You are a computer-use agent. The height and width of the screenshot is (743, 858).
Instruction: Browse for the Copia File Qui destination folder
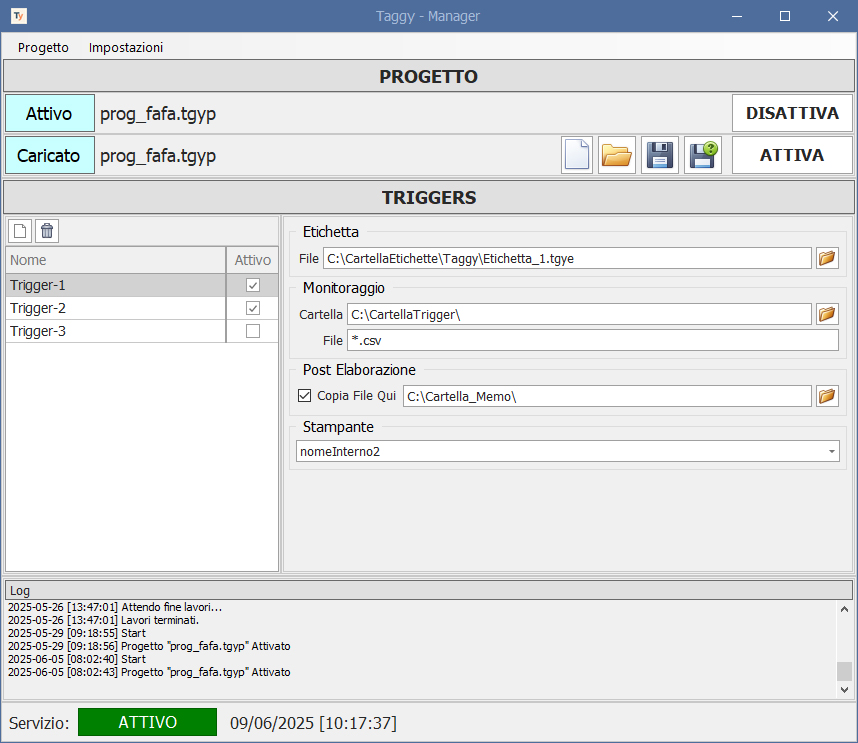pyautogui.click(x=827, y=396)
